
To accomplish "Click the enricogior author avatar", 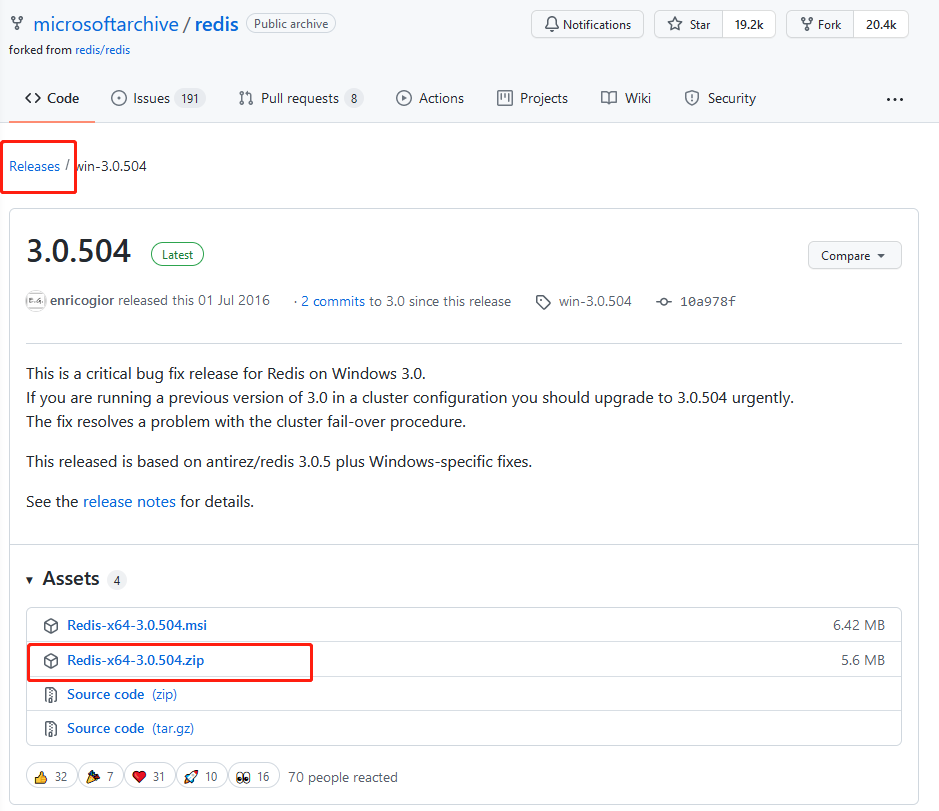I will (x=35, y=301).
